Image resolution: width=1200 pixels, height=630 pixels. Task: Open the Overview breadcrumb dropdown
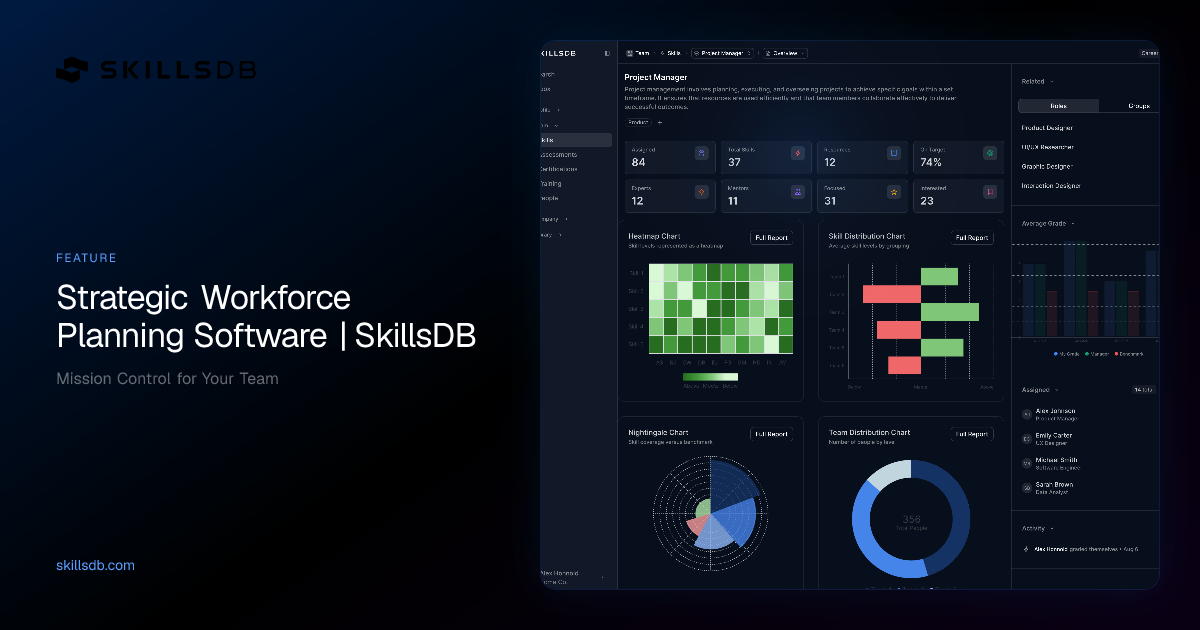(785, 53)
